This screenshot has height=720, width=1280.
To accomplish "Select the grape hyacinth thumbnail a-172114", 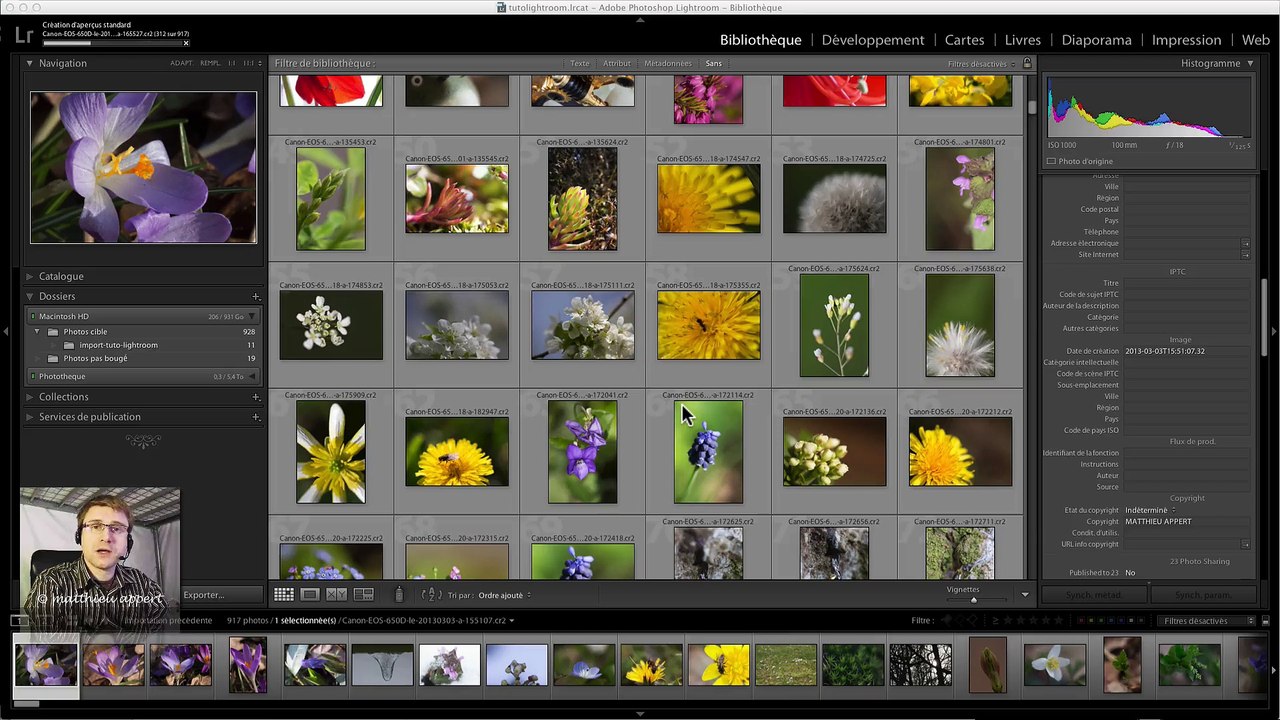I will (x=708, y=452).
